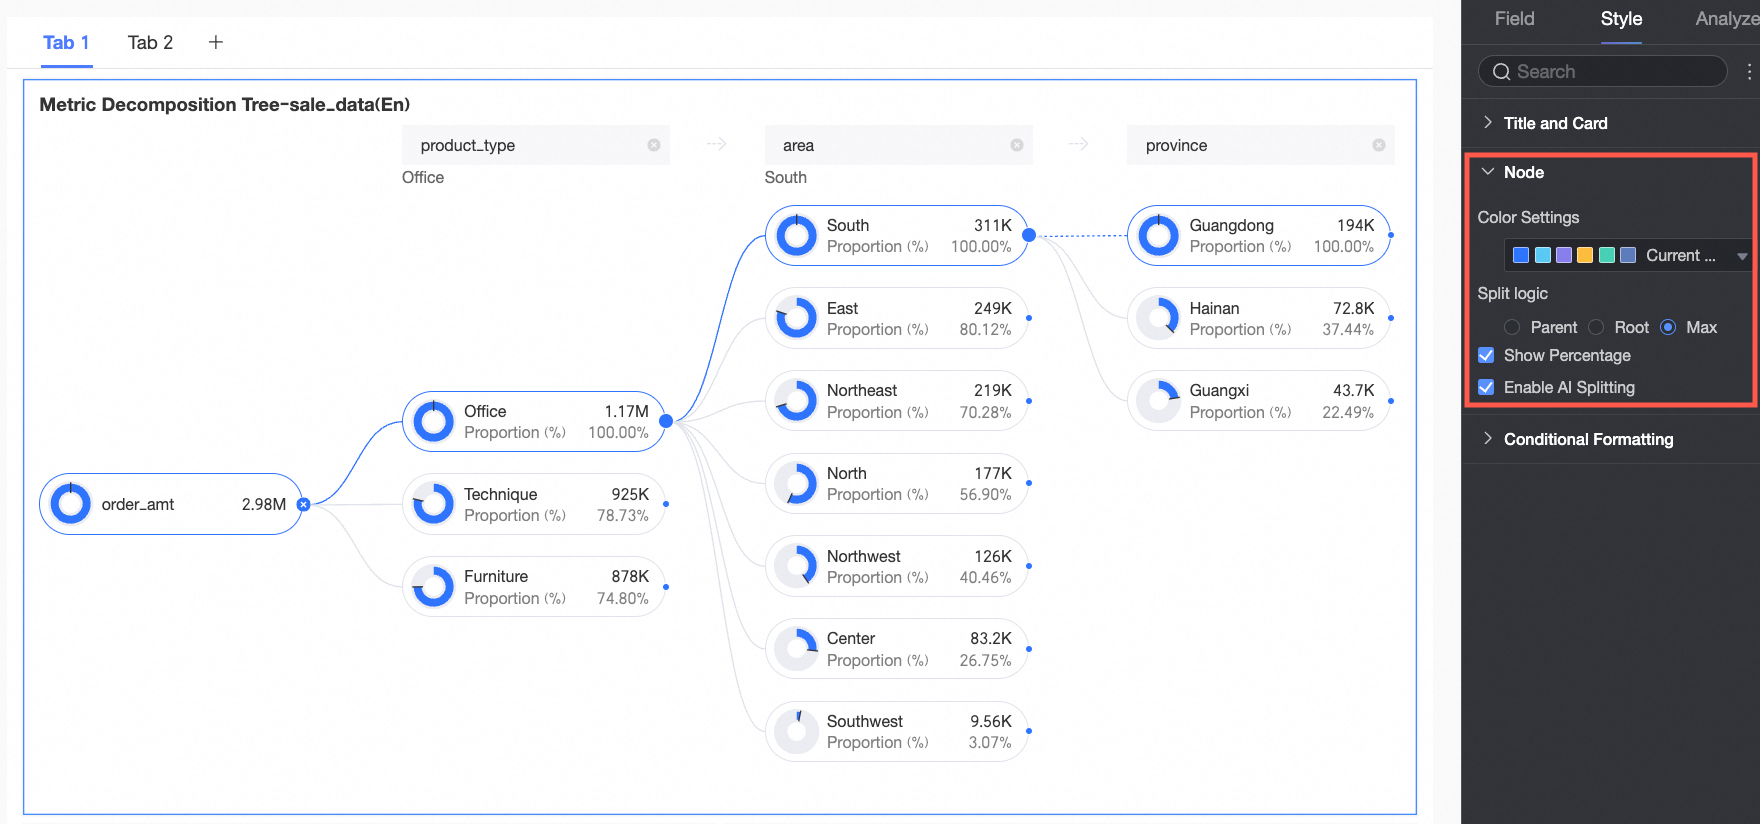Switch to Tab 2
1760x824 pixels.
[150, 43]
